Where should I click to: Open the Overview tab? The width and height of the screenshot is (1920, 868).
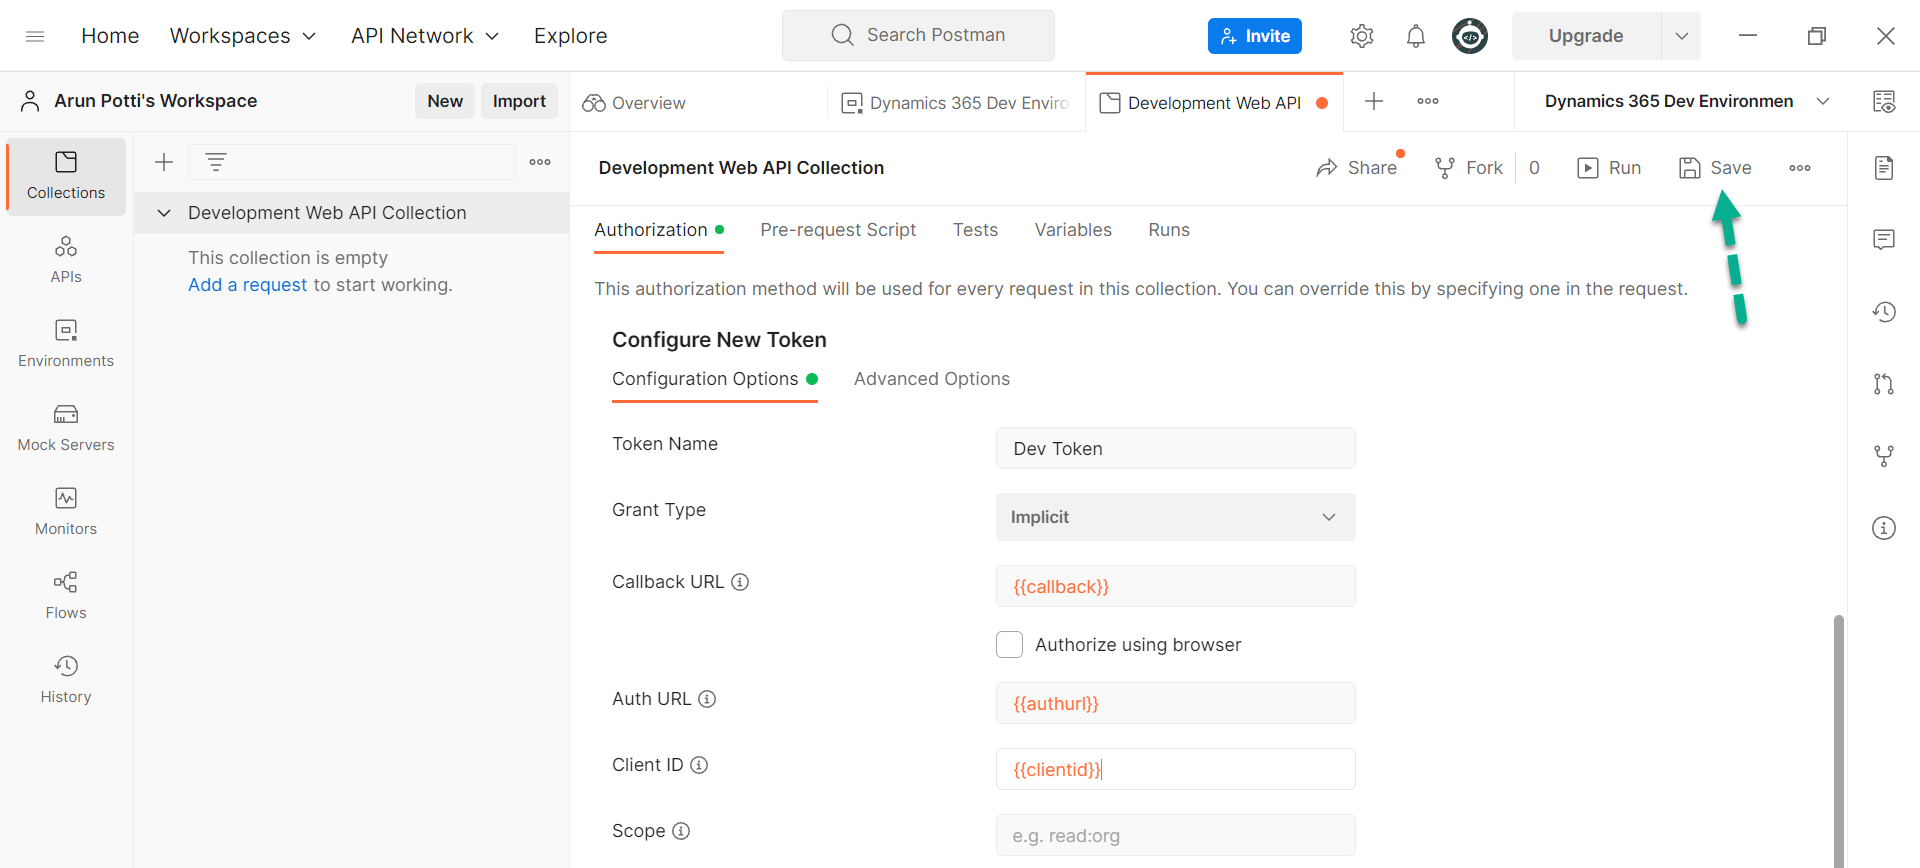click(634, 103)
